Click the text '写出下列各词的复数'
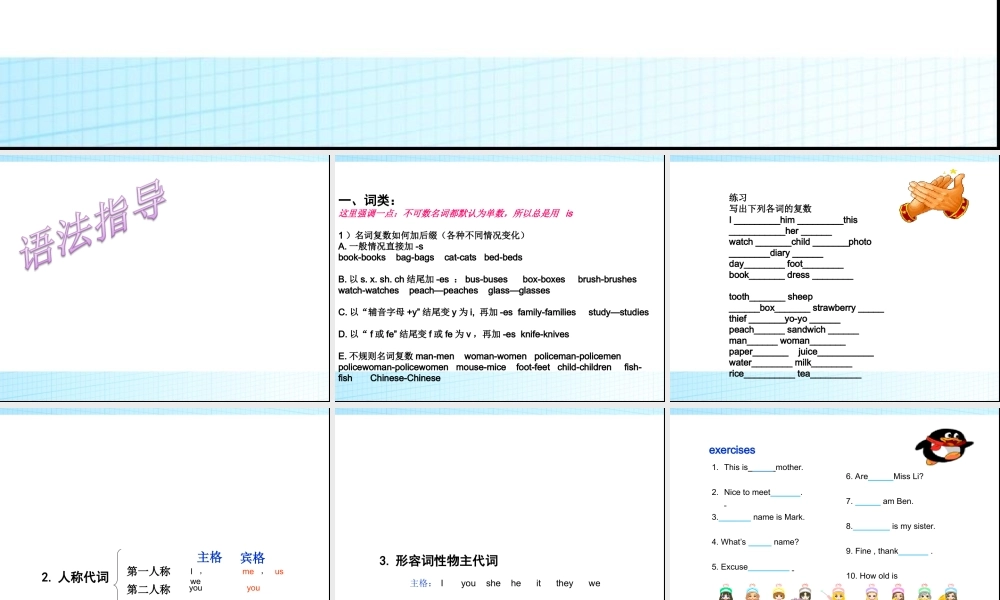Screen dimensions: 1000x600 click(770, 209)
